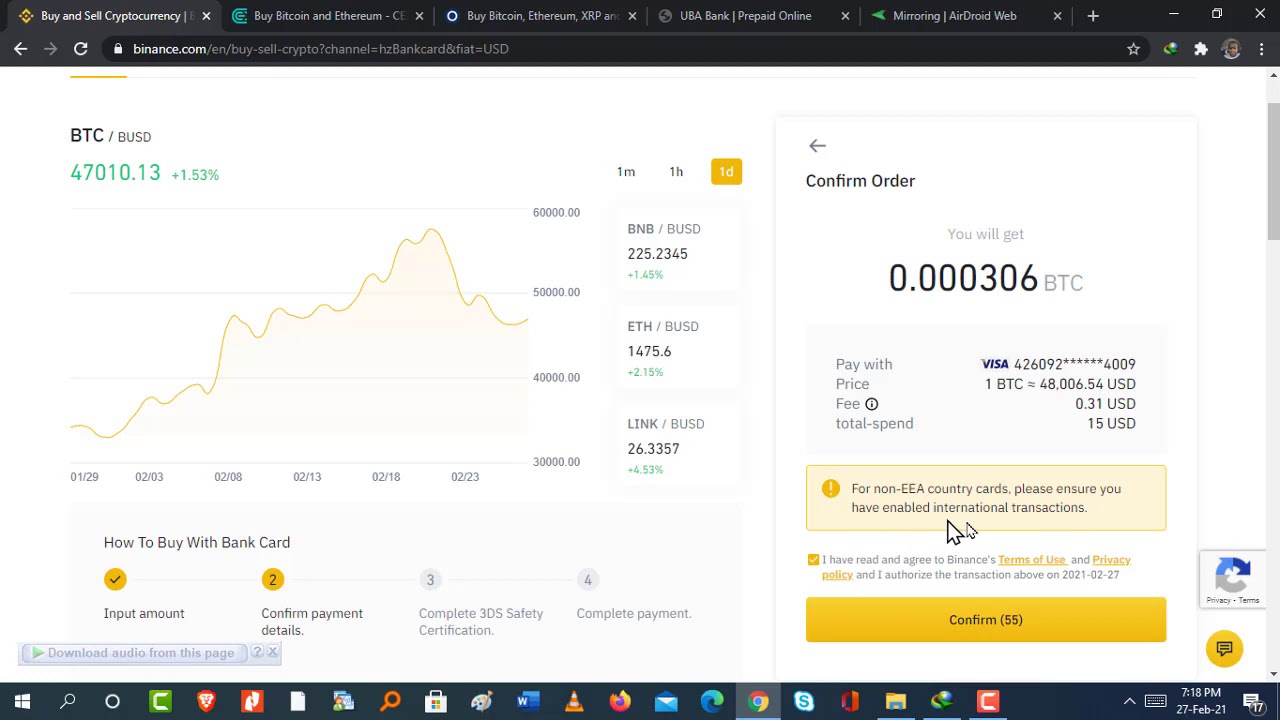The image size is (1280, 720).
Task: Open the chat support bubble icon
Action: [1224, 649]
